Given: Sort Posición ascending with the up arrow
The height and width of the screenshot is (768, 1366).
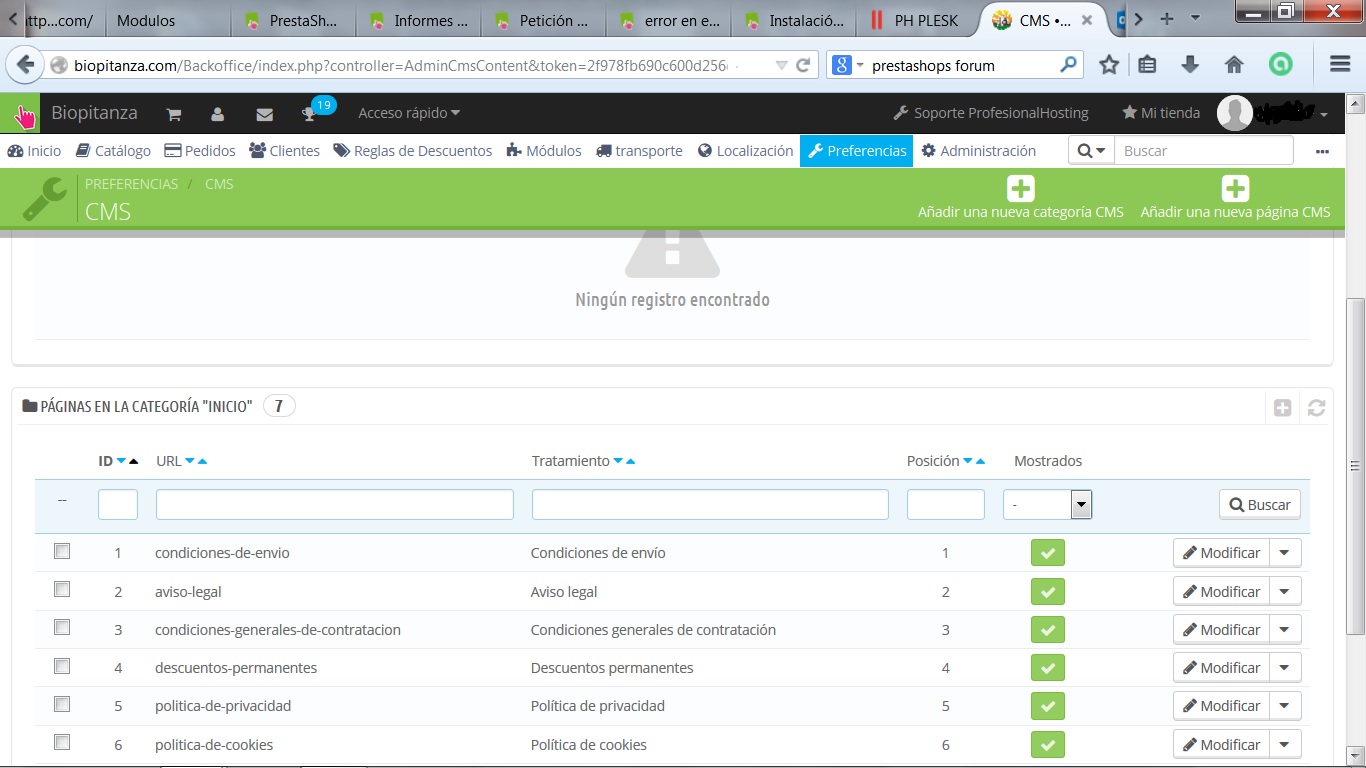Looking at the screenshot, I should (x=980, y=461).
